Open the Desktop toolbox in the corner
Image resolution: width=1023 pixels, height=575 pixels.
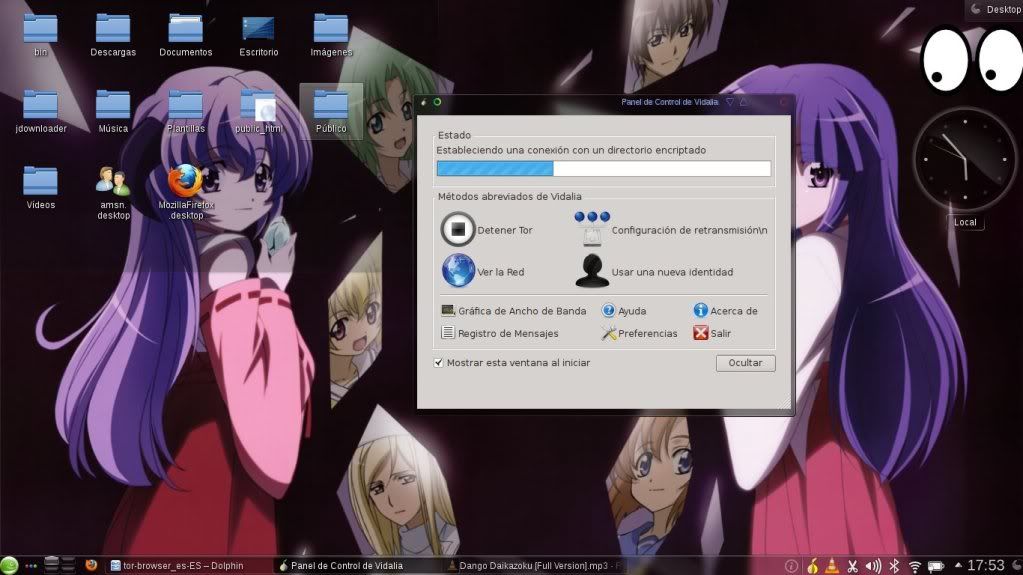[994, 9]
